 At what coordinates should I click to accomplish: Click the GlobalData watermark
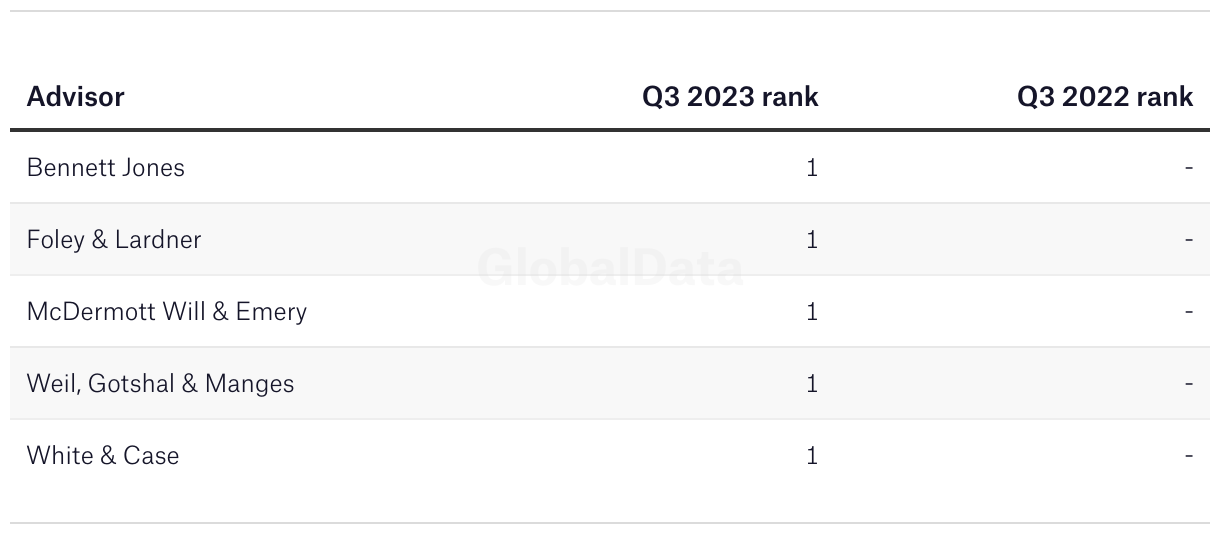[610, 268]
